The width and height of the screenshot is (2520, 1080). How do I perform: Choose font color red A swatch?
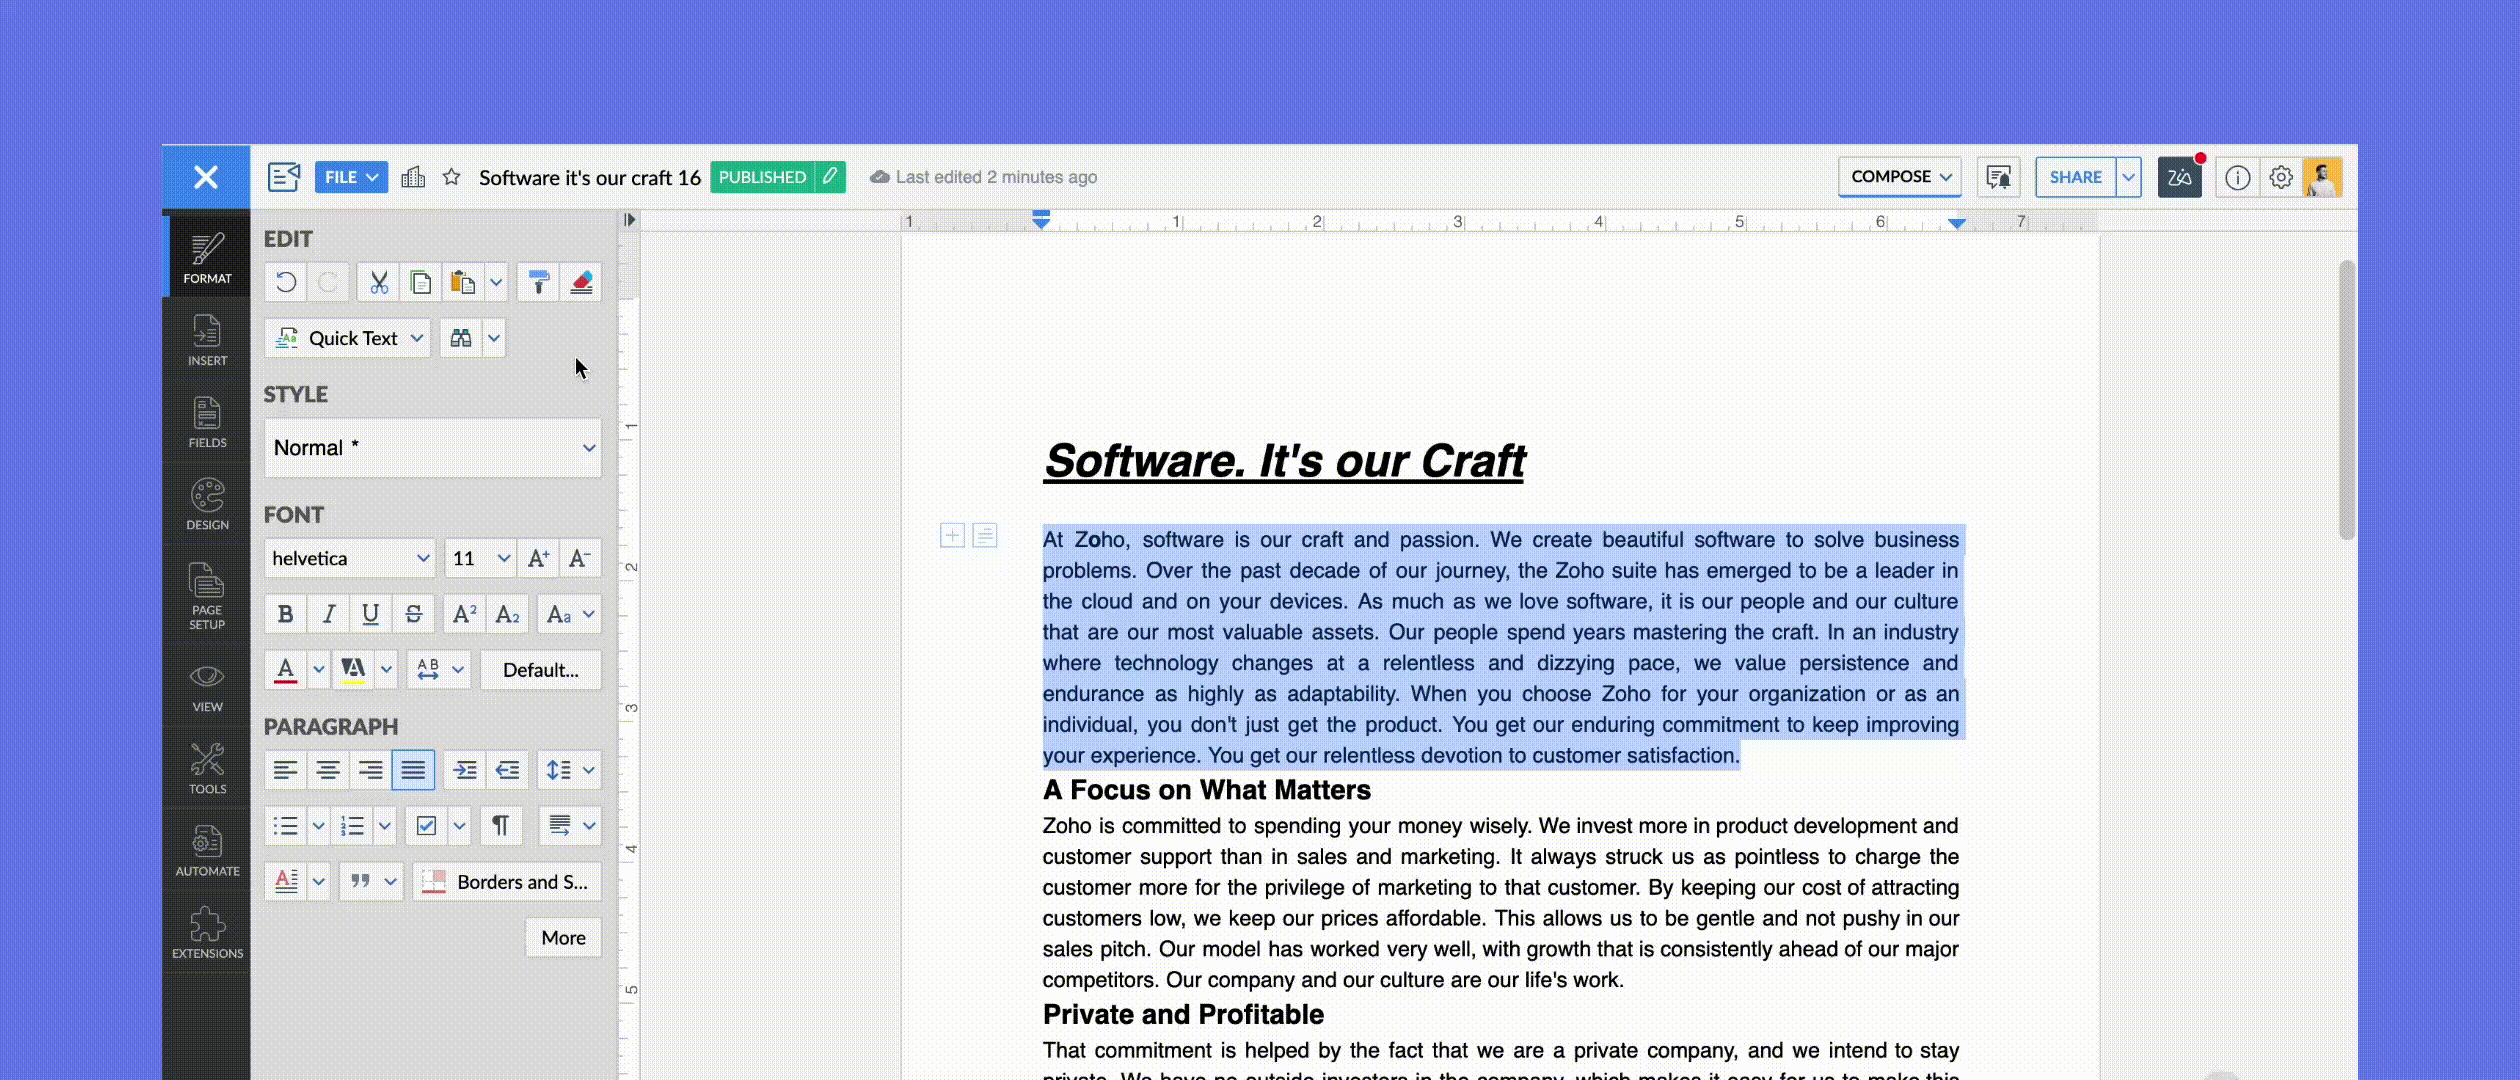click(286, 670)
